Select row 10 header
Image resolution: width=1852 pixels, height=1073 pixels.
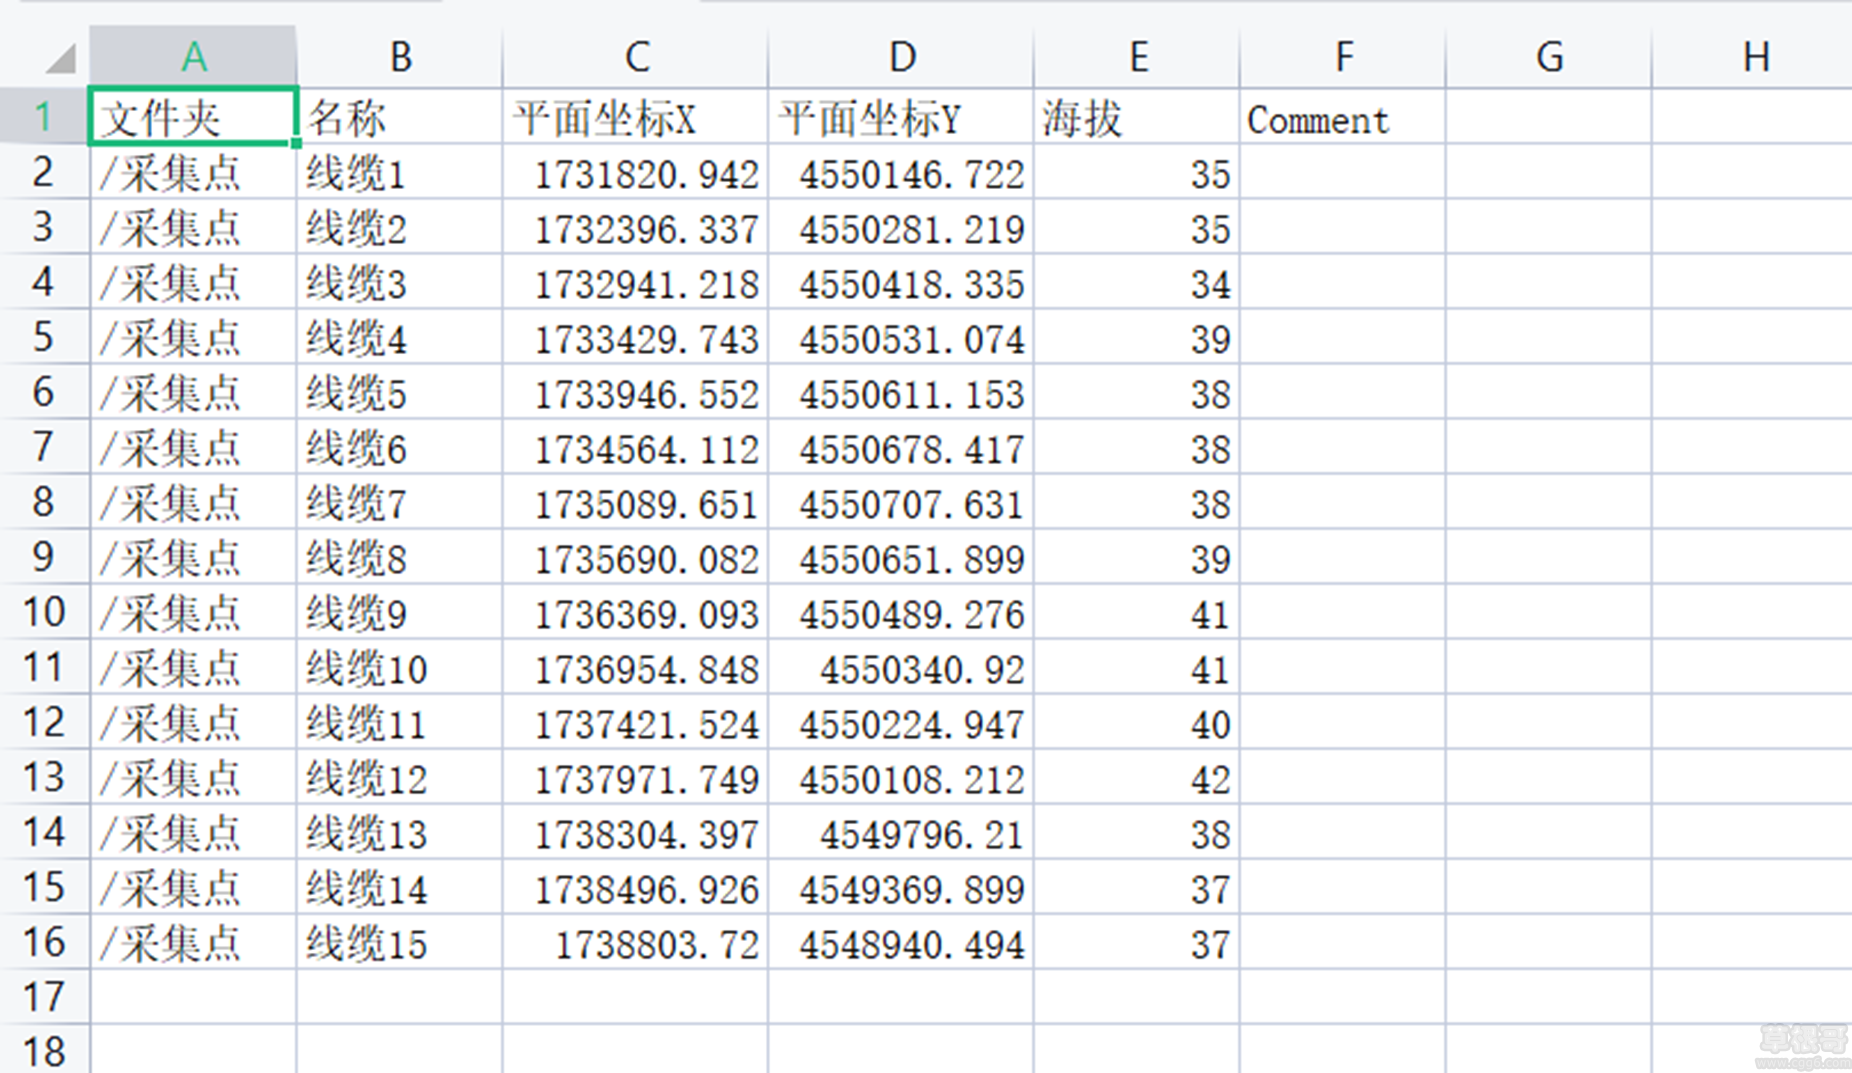(x=44, y=612)
